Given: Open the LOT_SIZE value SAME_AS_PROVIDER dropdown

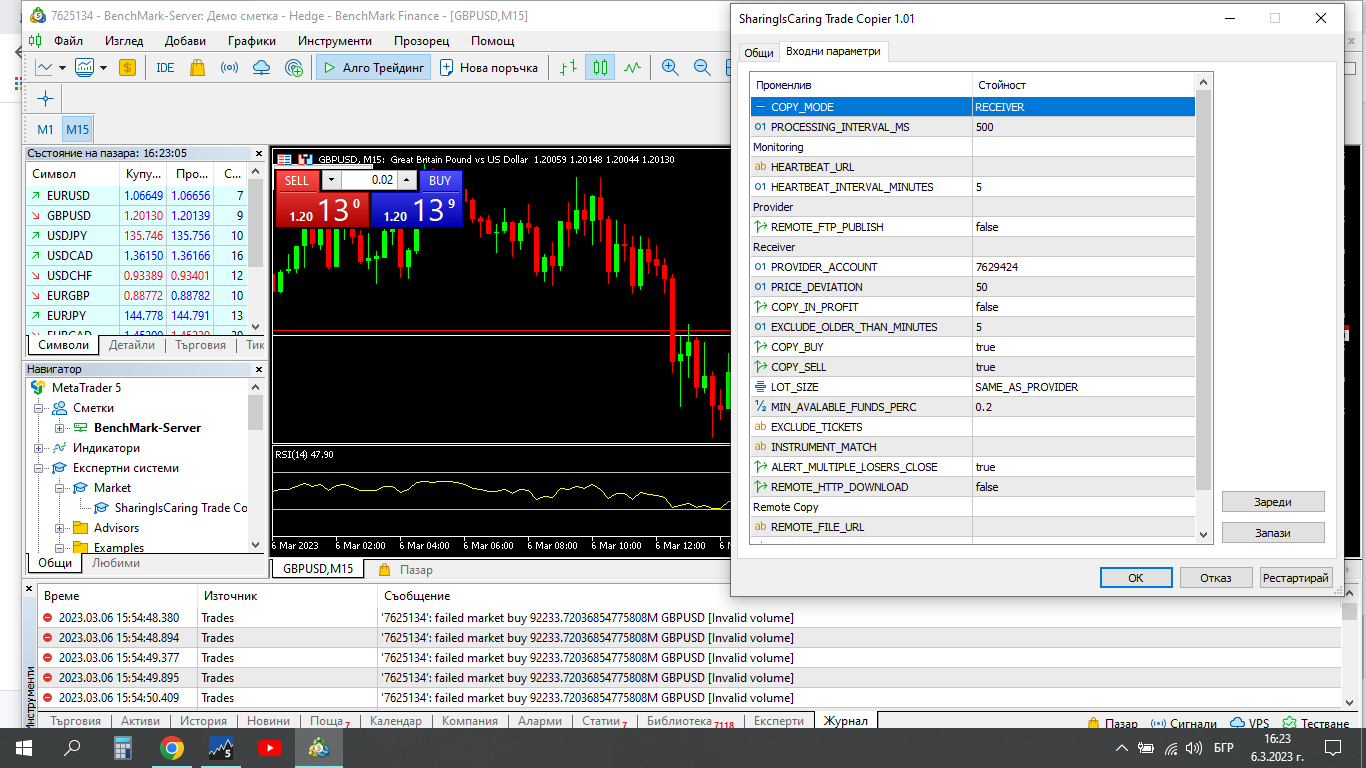Looking at the screenshot, I should (x=1083, y=387).
